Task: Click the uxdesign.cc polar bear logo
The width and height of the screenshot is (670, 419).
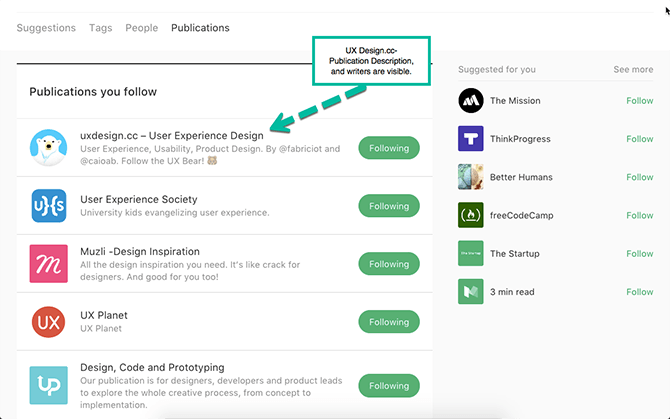Action: pyautogui.click(x=48, y=148)
